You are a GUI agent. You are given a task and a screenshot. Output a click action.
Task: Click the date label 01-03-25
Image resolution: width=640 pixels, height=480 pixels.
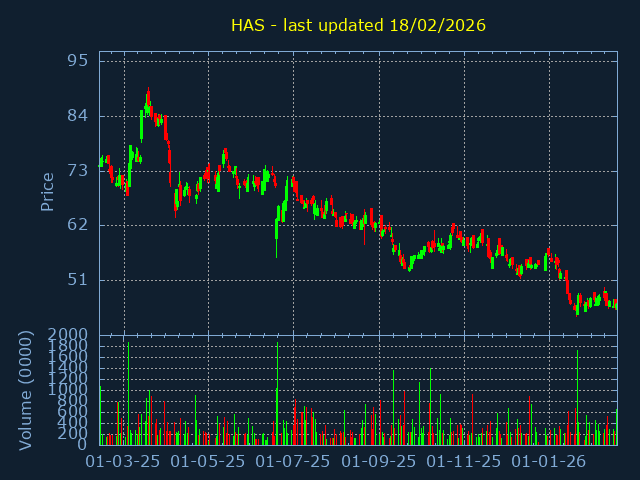[x=123, y=462]
